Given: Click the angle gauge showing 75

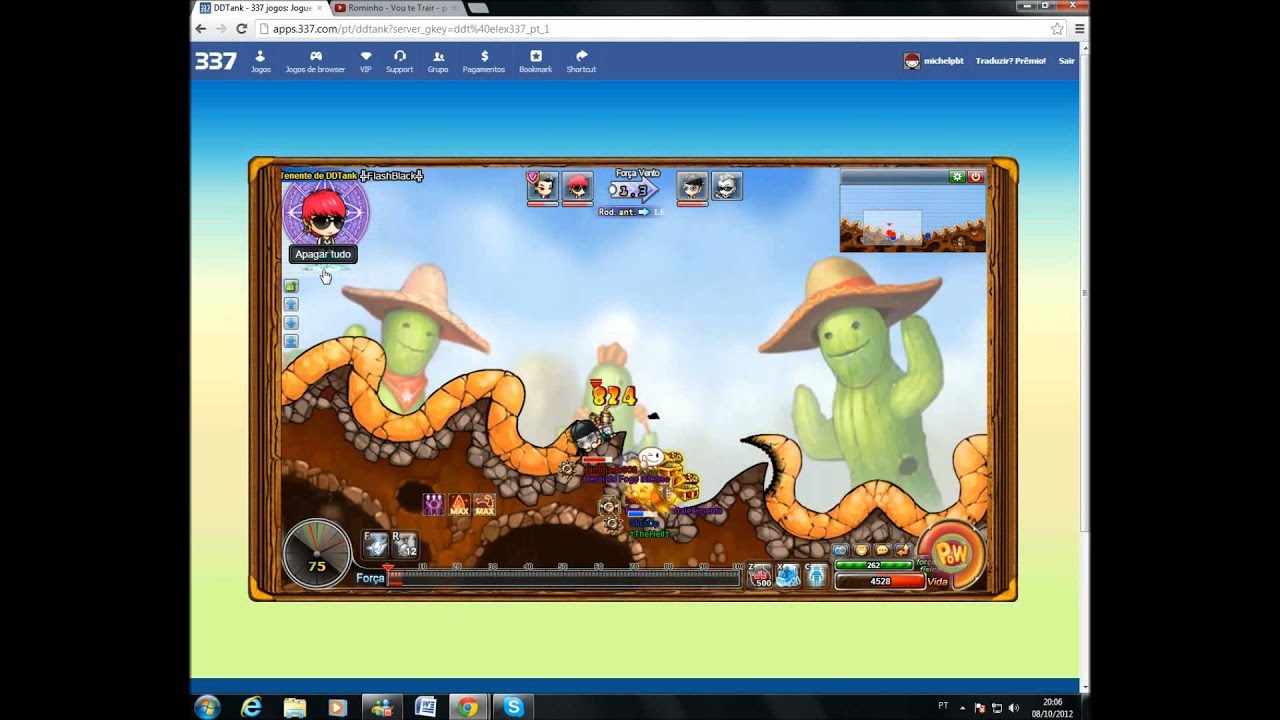Looking at the screenshot, I should [317, 553].
